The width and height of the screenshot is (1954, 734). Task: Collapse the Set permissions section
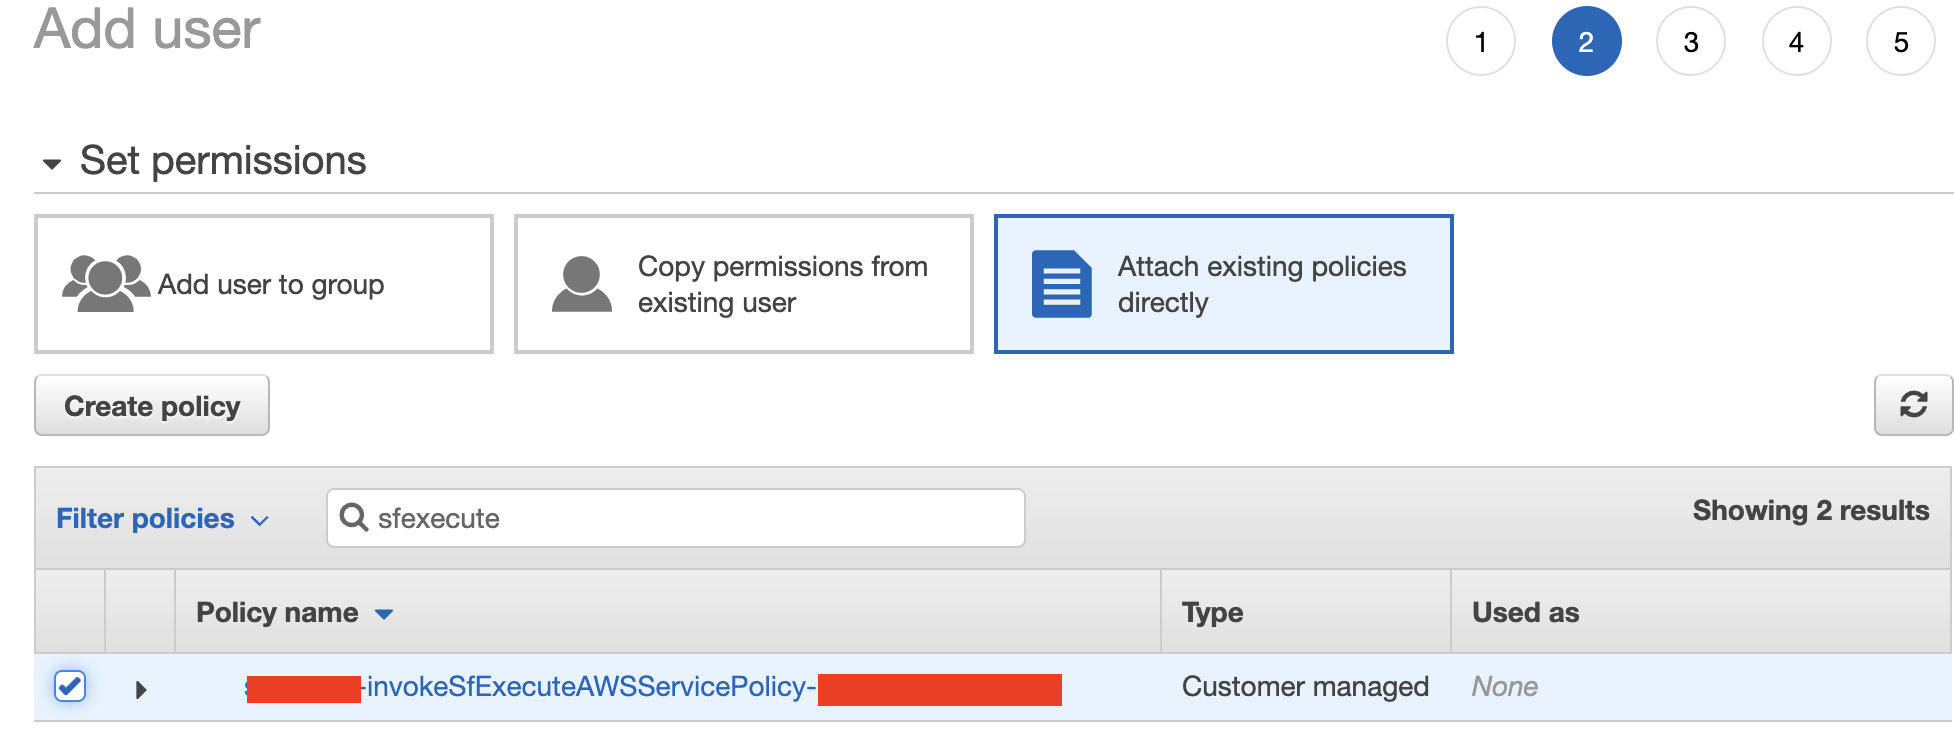52,163
